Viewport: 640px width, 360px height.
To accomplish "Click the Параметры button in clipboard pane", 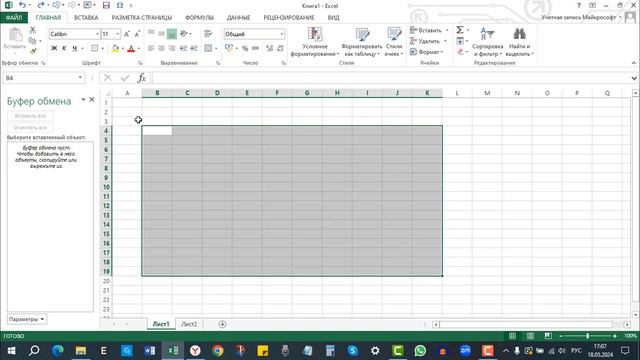I will coord(27,319).
